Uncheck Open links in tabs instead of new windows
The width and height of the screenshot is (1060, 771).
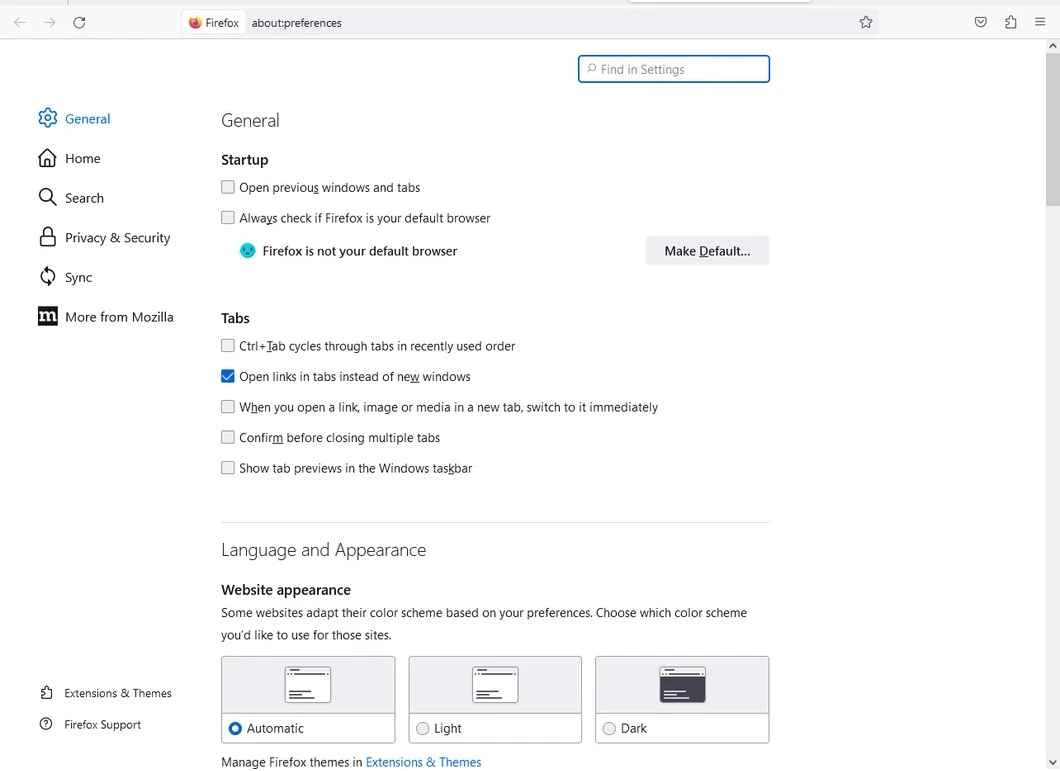pyautogui.click(x=228, y=376)
